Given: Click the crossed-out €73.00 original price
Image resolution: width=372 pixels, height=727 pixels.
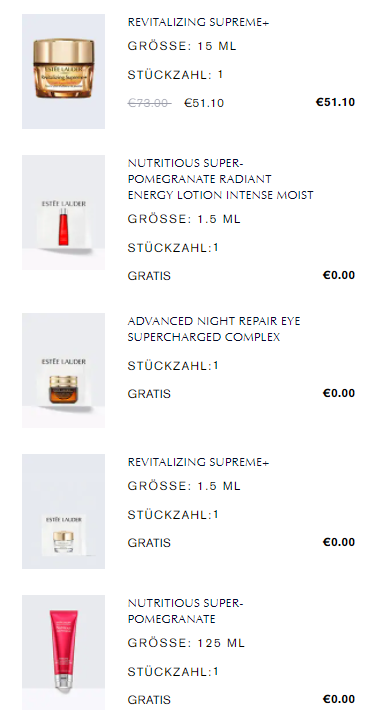Looking at the screenshot, I should pyautogui.click(x=149, y=103).
